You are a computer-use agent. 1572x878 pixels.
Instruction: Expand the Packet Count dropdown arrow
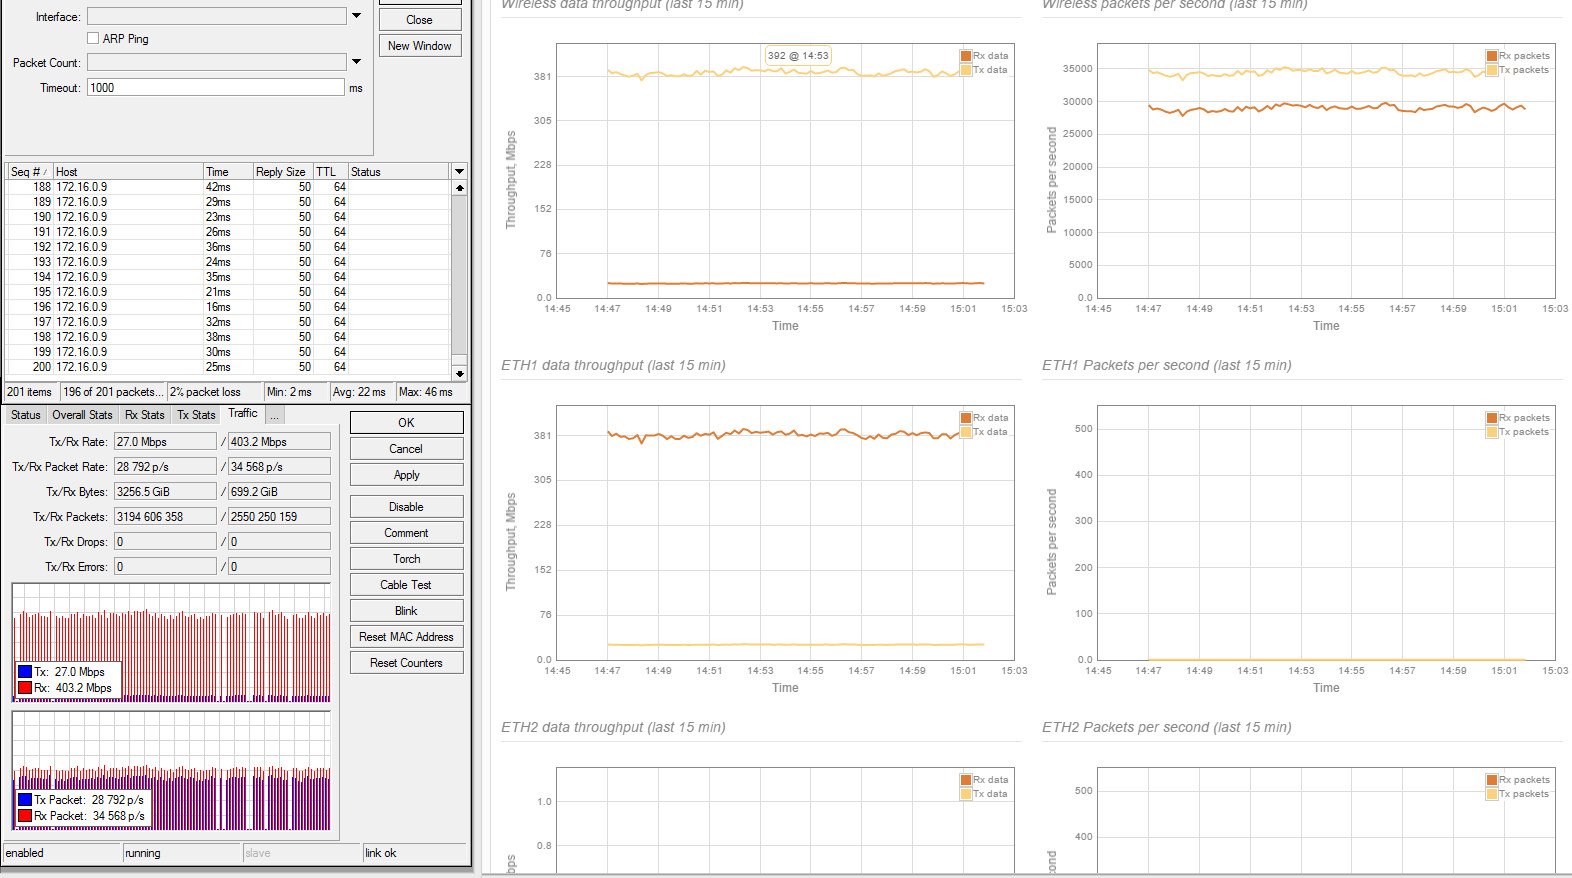(x=356, y=62)
